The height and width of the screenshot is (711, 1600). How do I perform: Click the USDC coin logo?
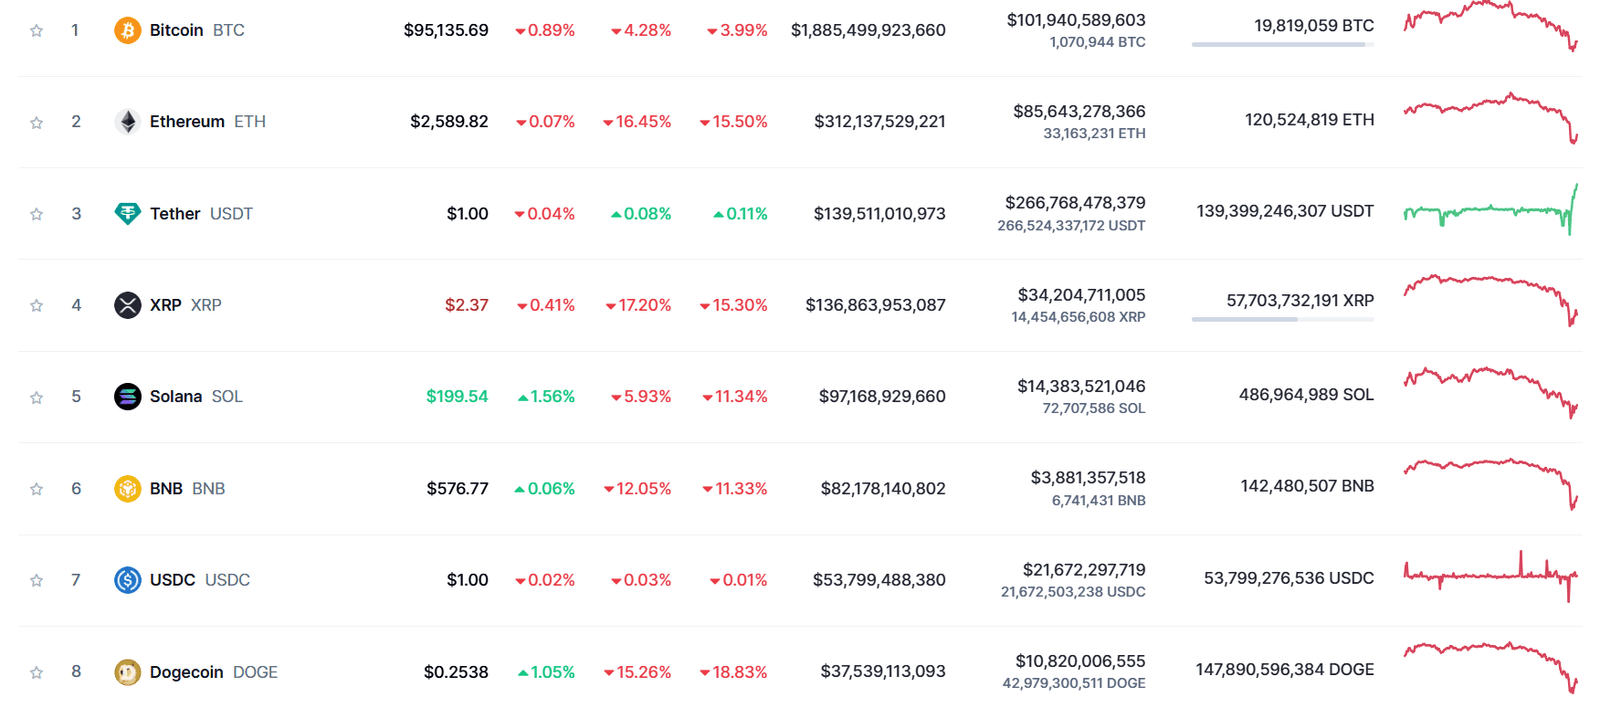point(128,579)
